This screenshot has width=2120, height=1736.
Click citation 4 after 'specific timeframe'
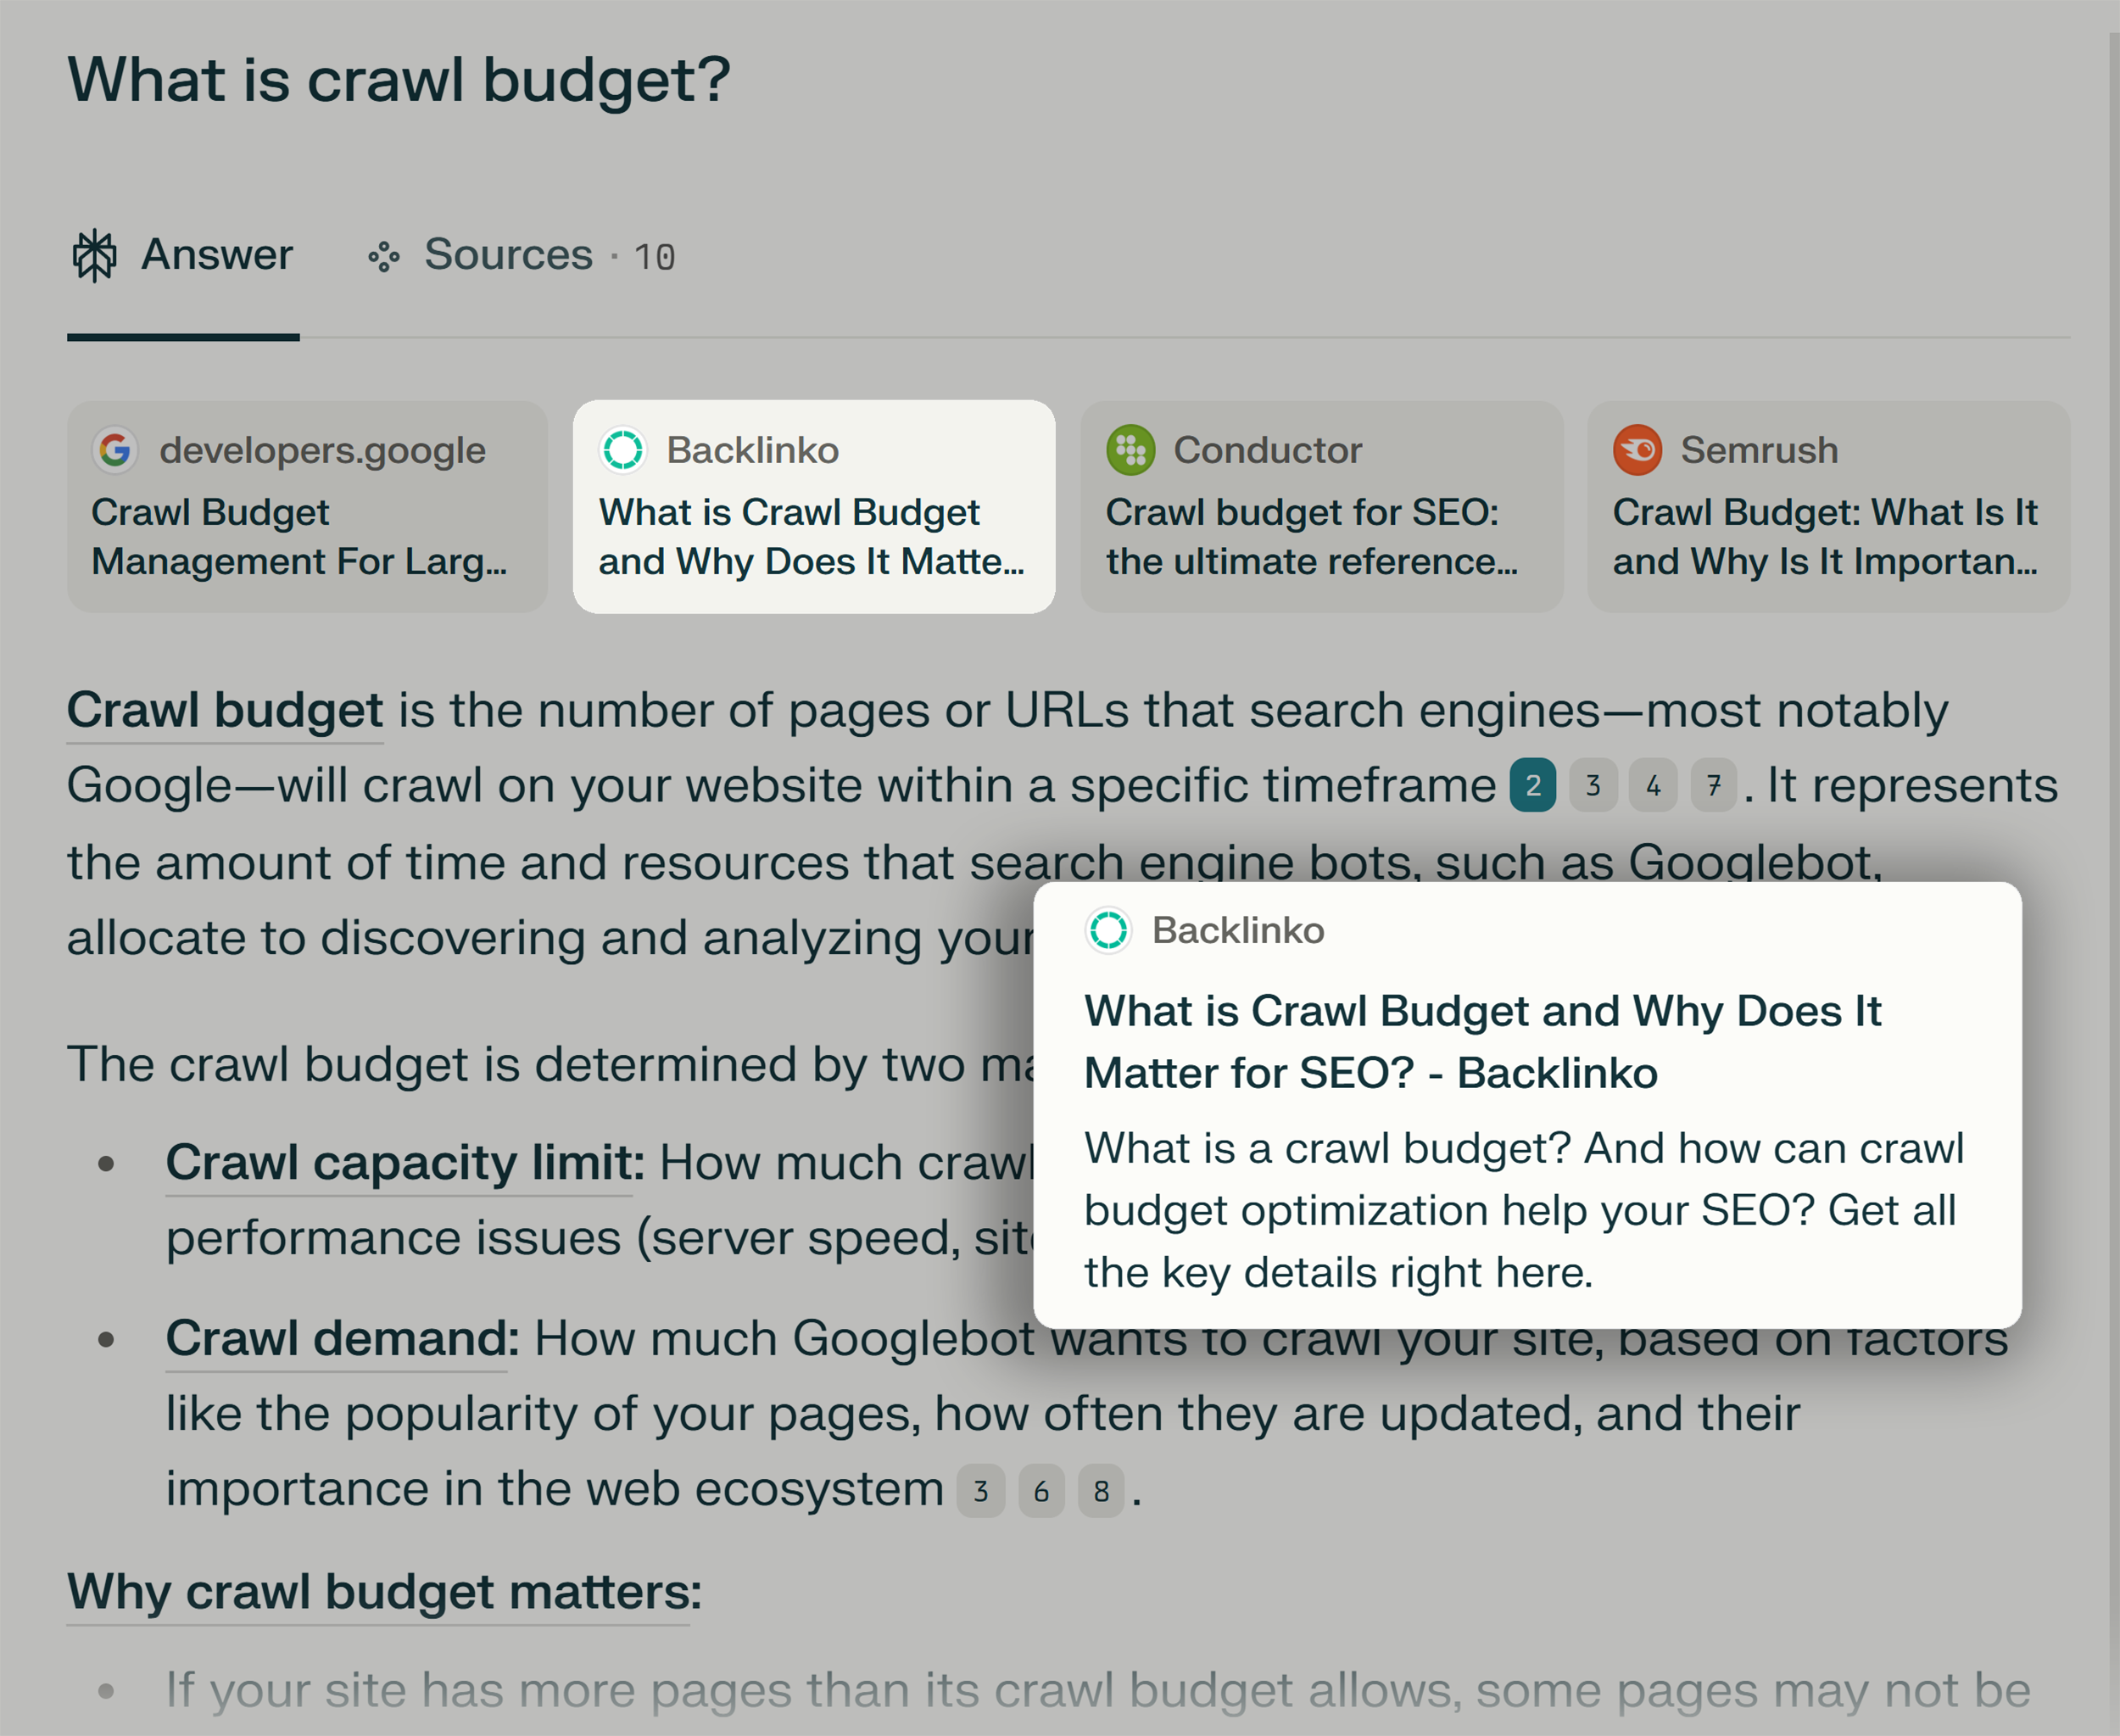pos(1653,786)
